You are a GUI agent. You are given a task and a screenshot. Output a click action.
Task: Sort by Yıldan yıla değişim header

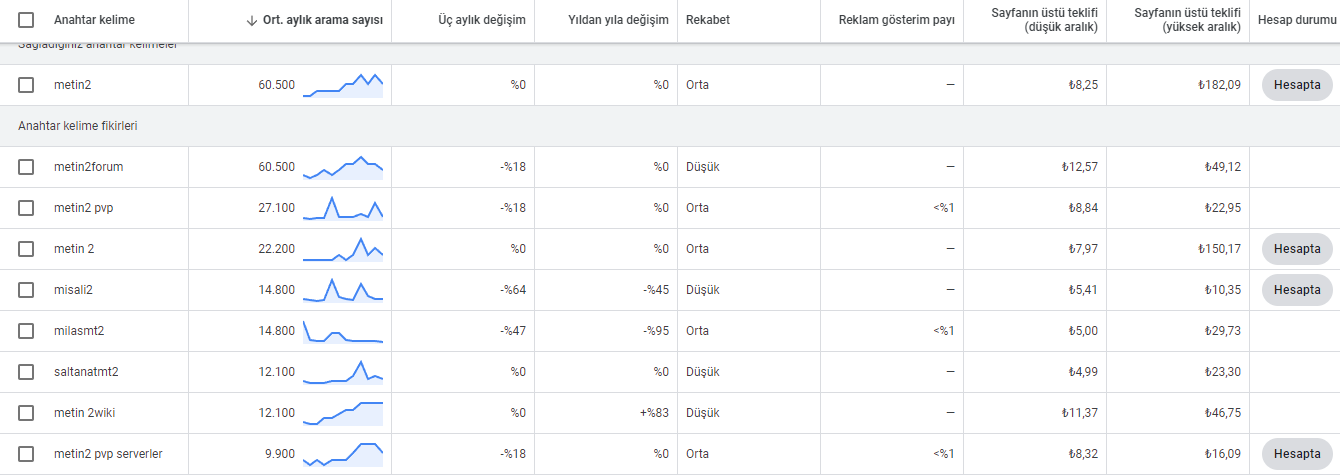click(618, 20)
